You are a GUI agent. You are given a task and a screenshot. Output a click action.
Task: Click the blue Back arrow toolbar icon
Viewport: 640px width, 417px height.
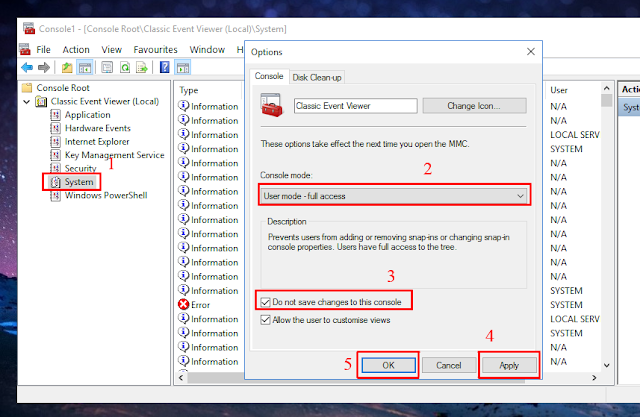(x=27, y=67)
